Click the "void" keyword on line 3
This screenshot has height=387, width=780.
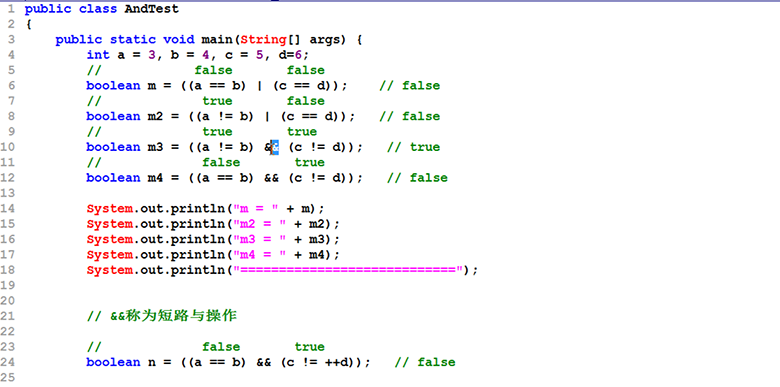point(179,40)
